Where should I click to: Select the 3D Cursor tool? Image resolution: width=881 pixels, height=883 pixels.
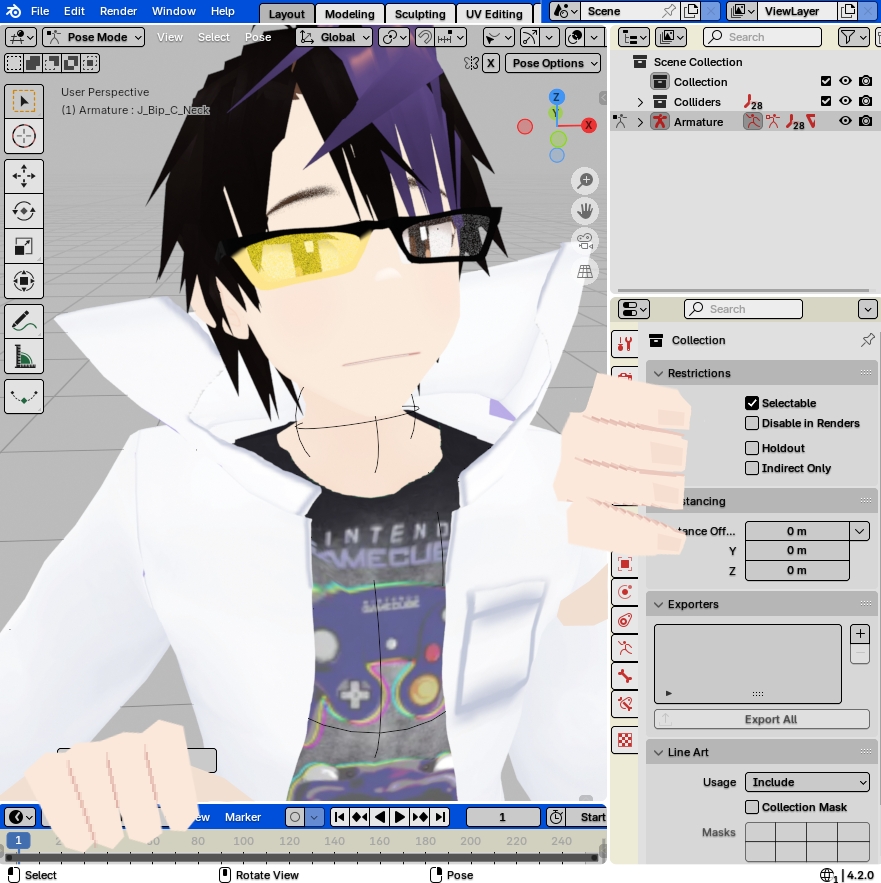click(x=24, y=136)
